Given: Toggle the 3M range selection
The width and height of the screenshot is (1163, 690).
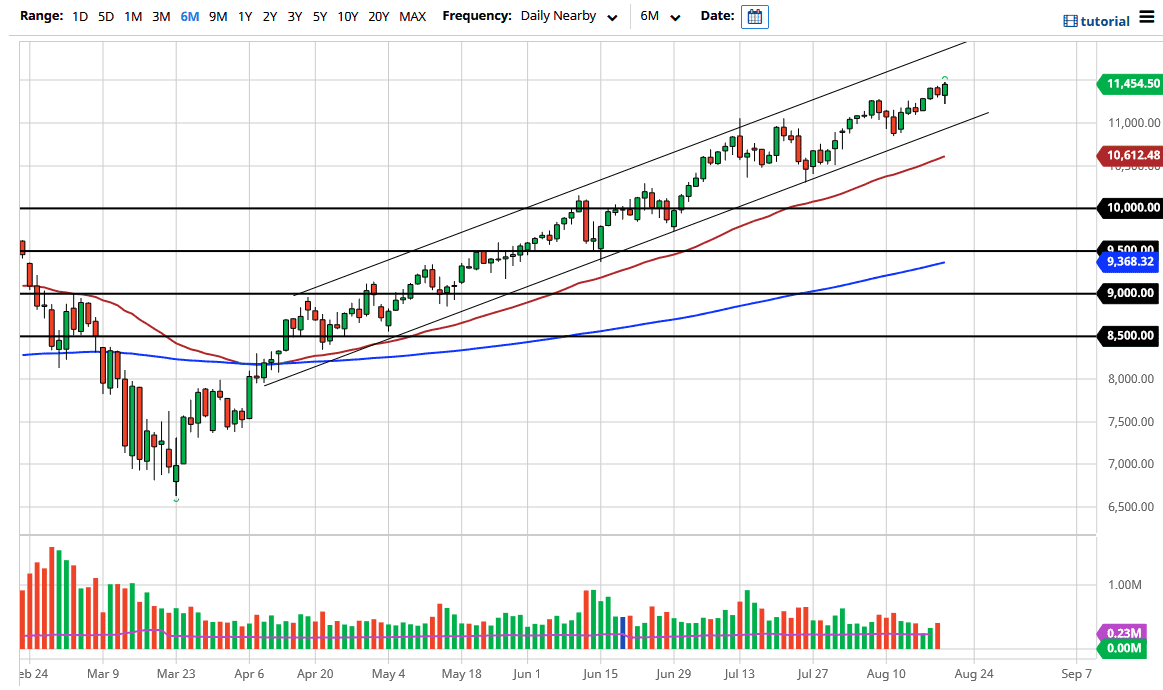Looking at the screenshot, I should tap(161, 17).
